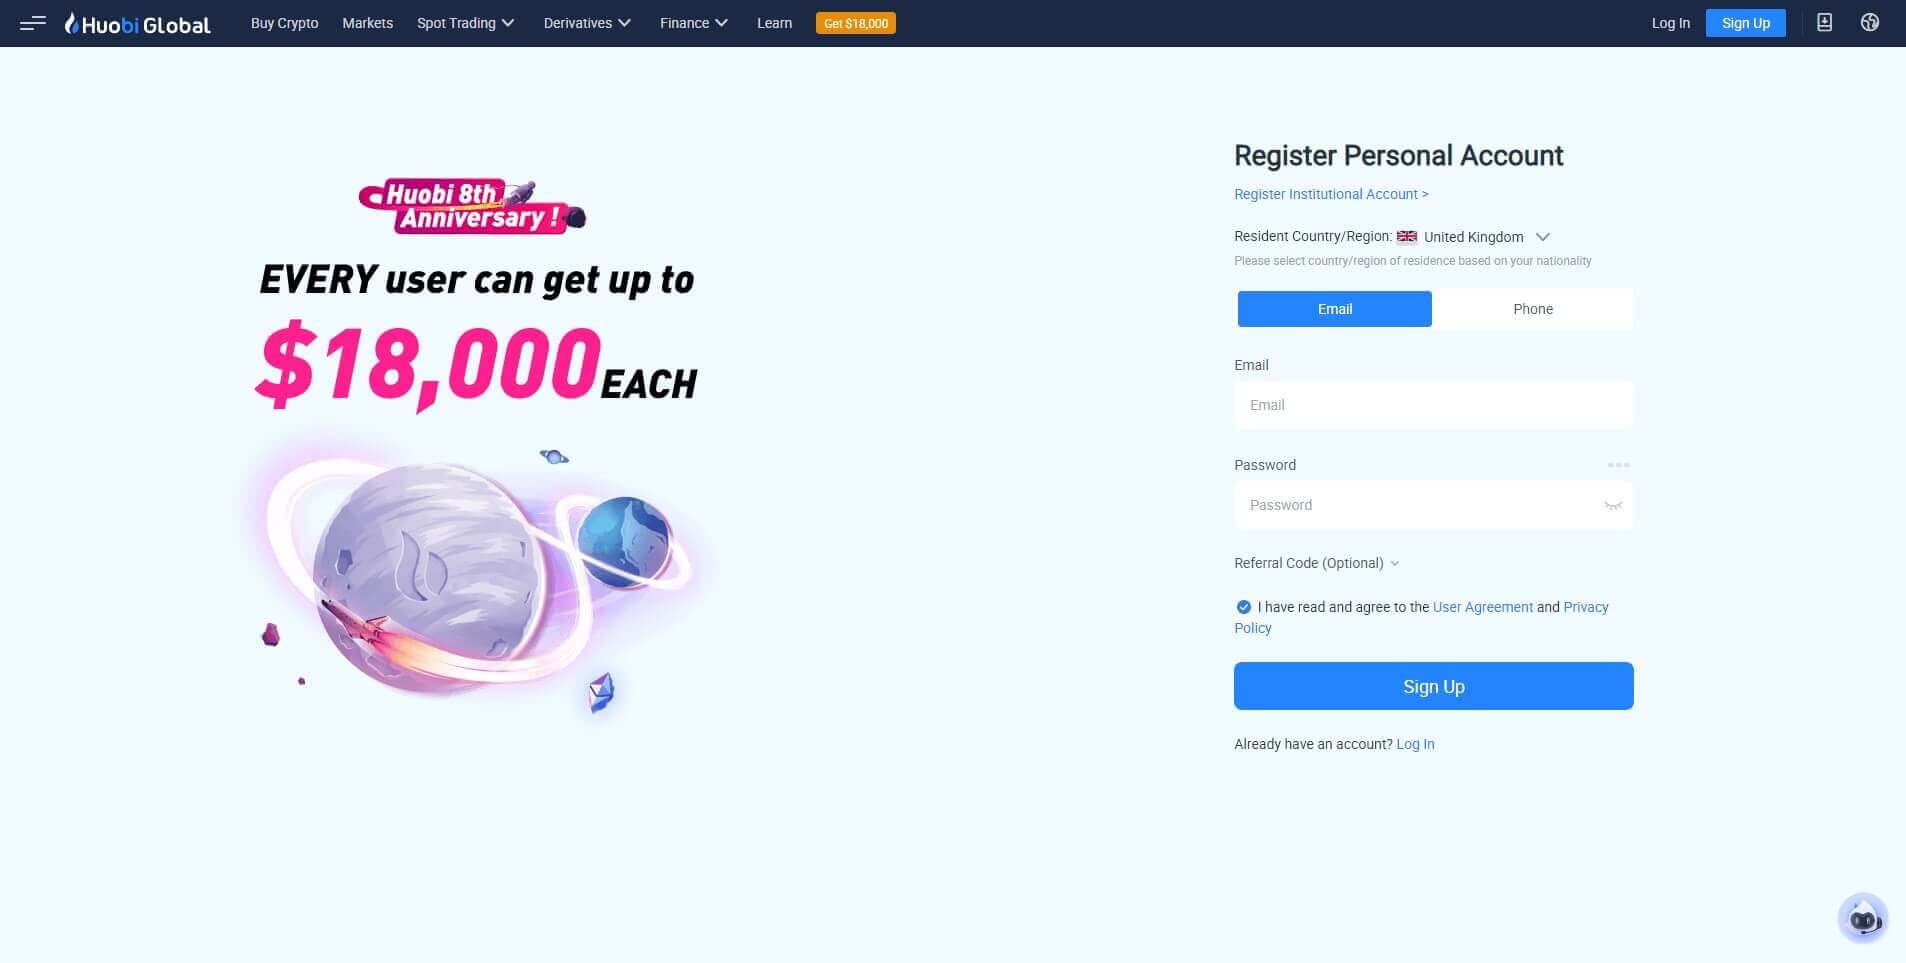Screen dimensions: 1906x963
Task: Open Register Institutional Account link
Action: (1331, 194)
